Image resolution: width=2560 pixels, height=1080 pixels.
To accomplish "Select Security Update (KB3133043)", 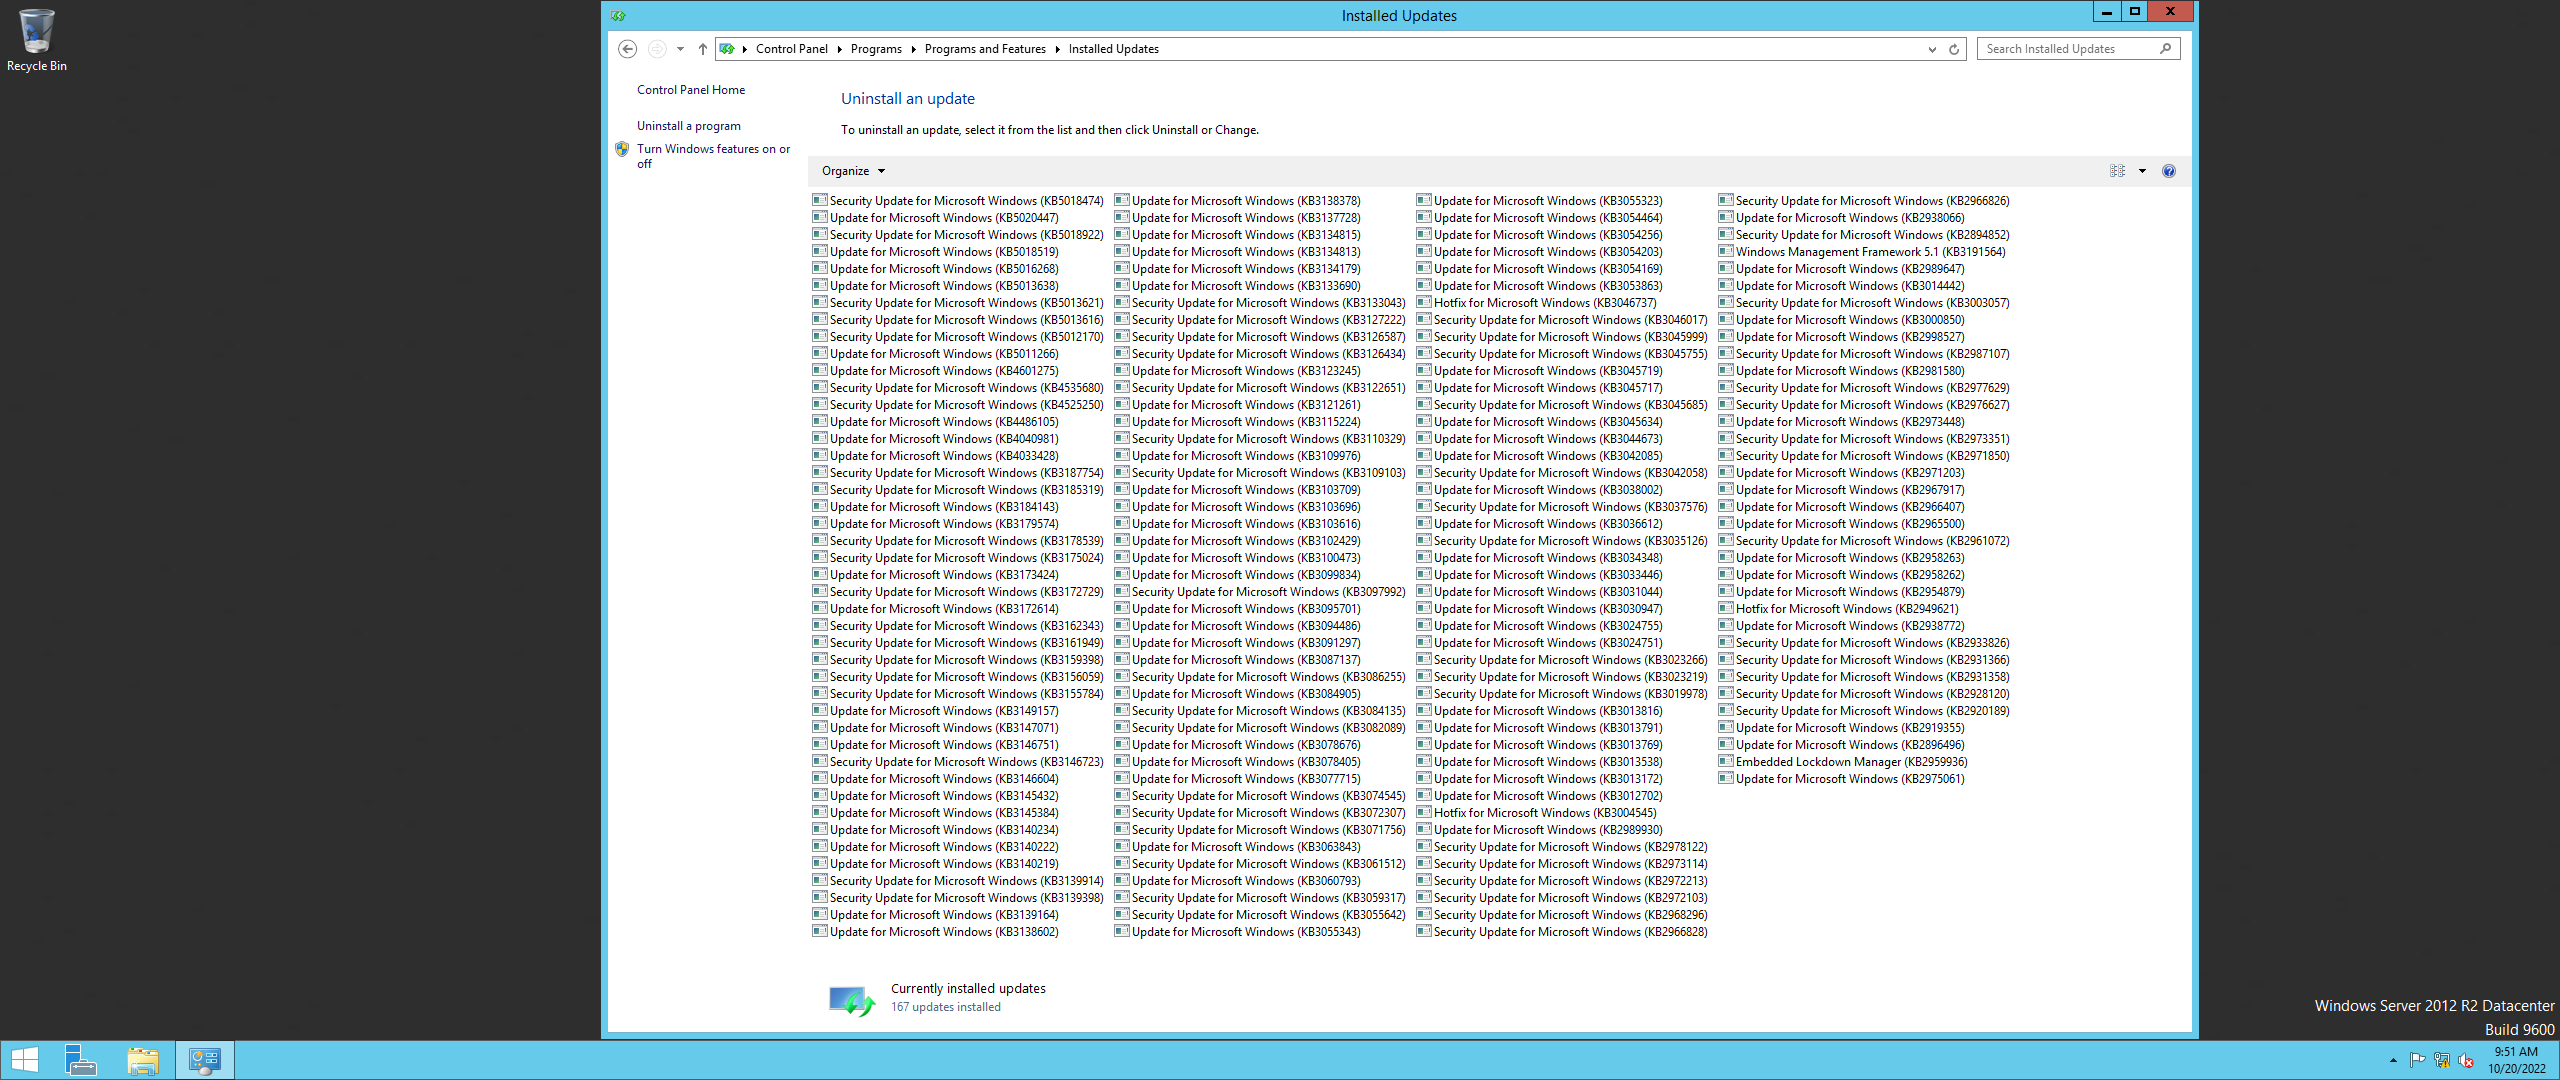I will coord(1260,303).
